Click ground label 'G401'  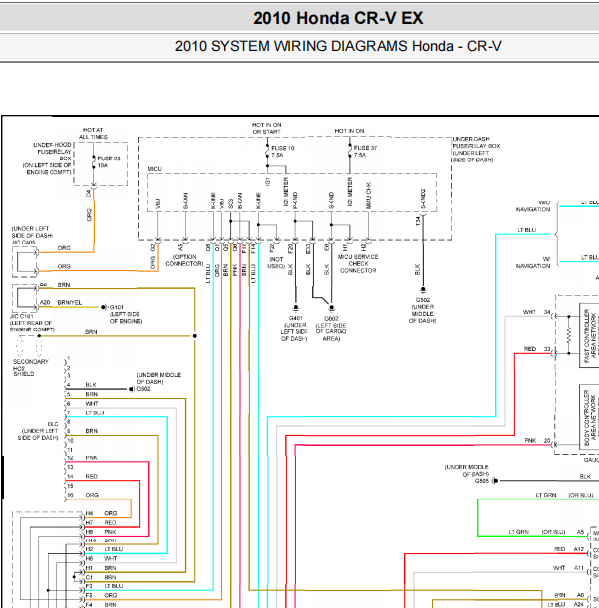tap(296, 318)
